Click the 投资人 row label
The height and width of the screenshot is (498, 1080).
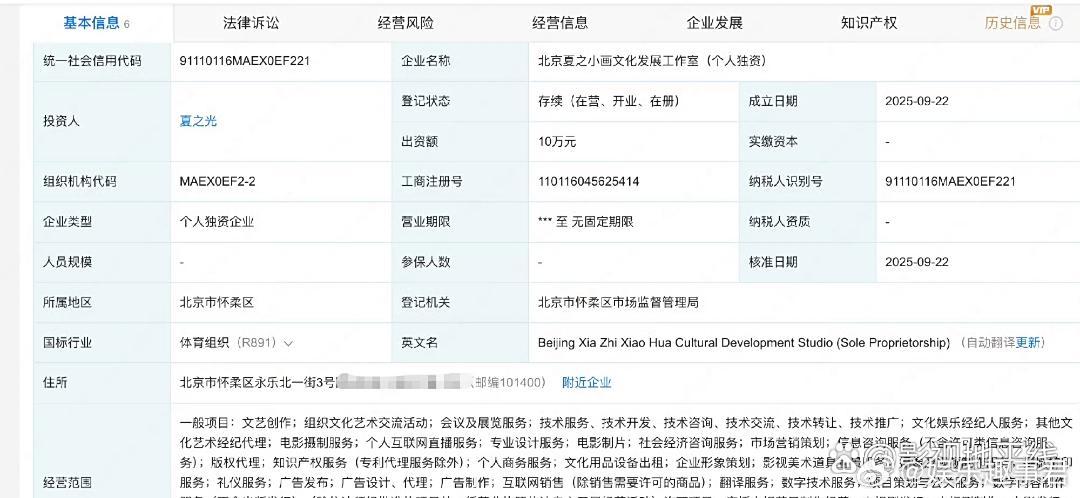61,121
